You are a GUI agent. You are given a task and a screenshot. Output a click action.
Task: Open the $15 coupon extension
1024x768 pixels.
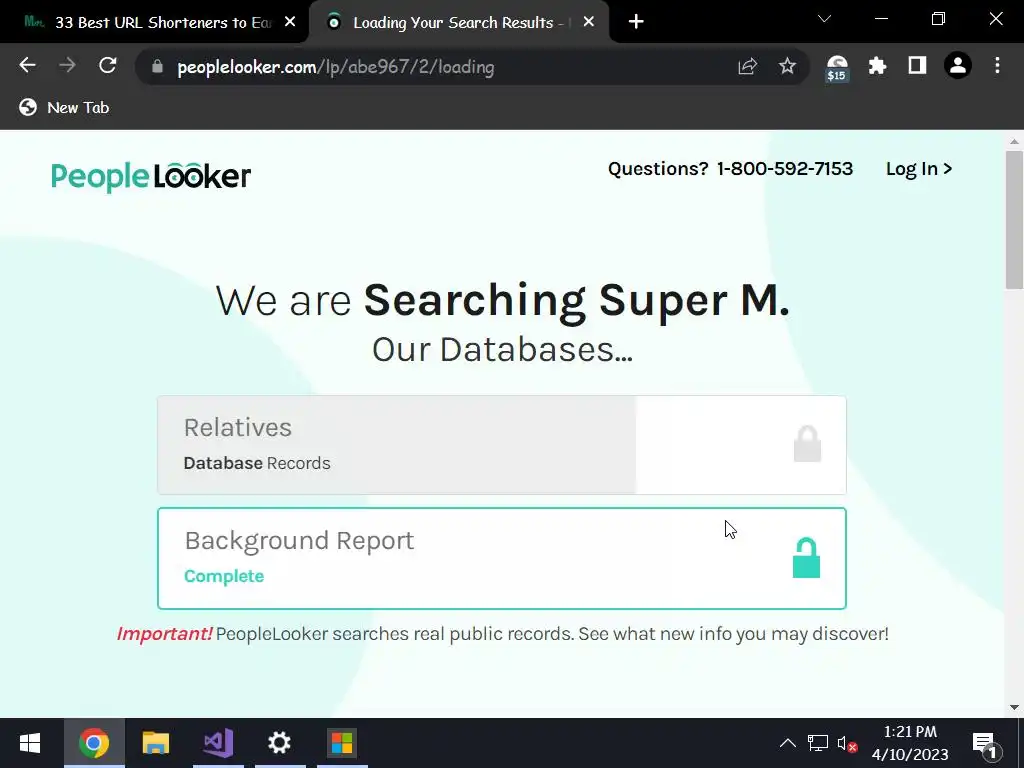(837, 67)
